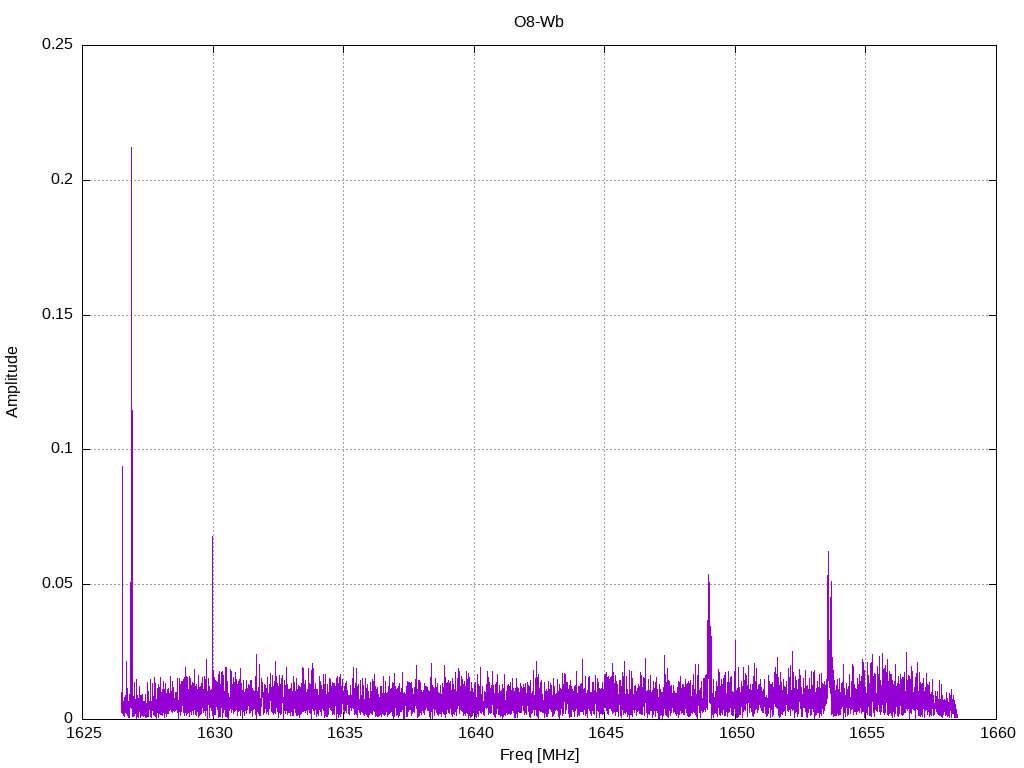Viewport: 1024px width, 768px height.
Task: Click the 1625 x-axis tick label
Action: (x=83, y=734)
